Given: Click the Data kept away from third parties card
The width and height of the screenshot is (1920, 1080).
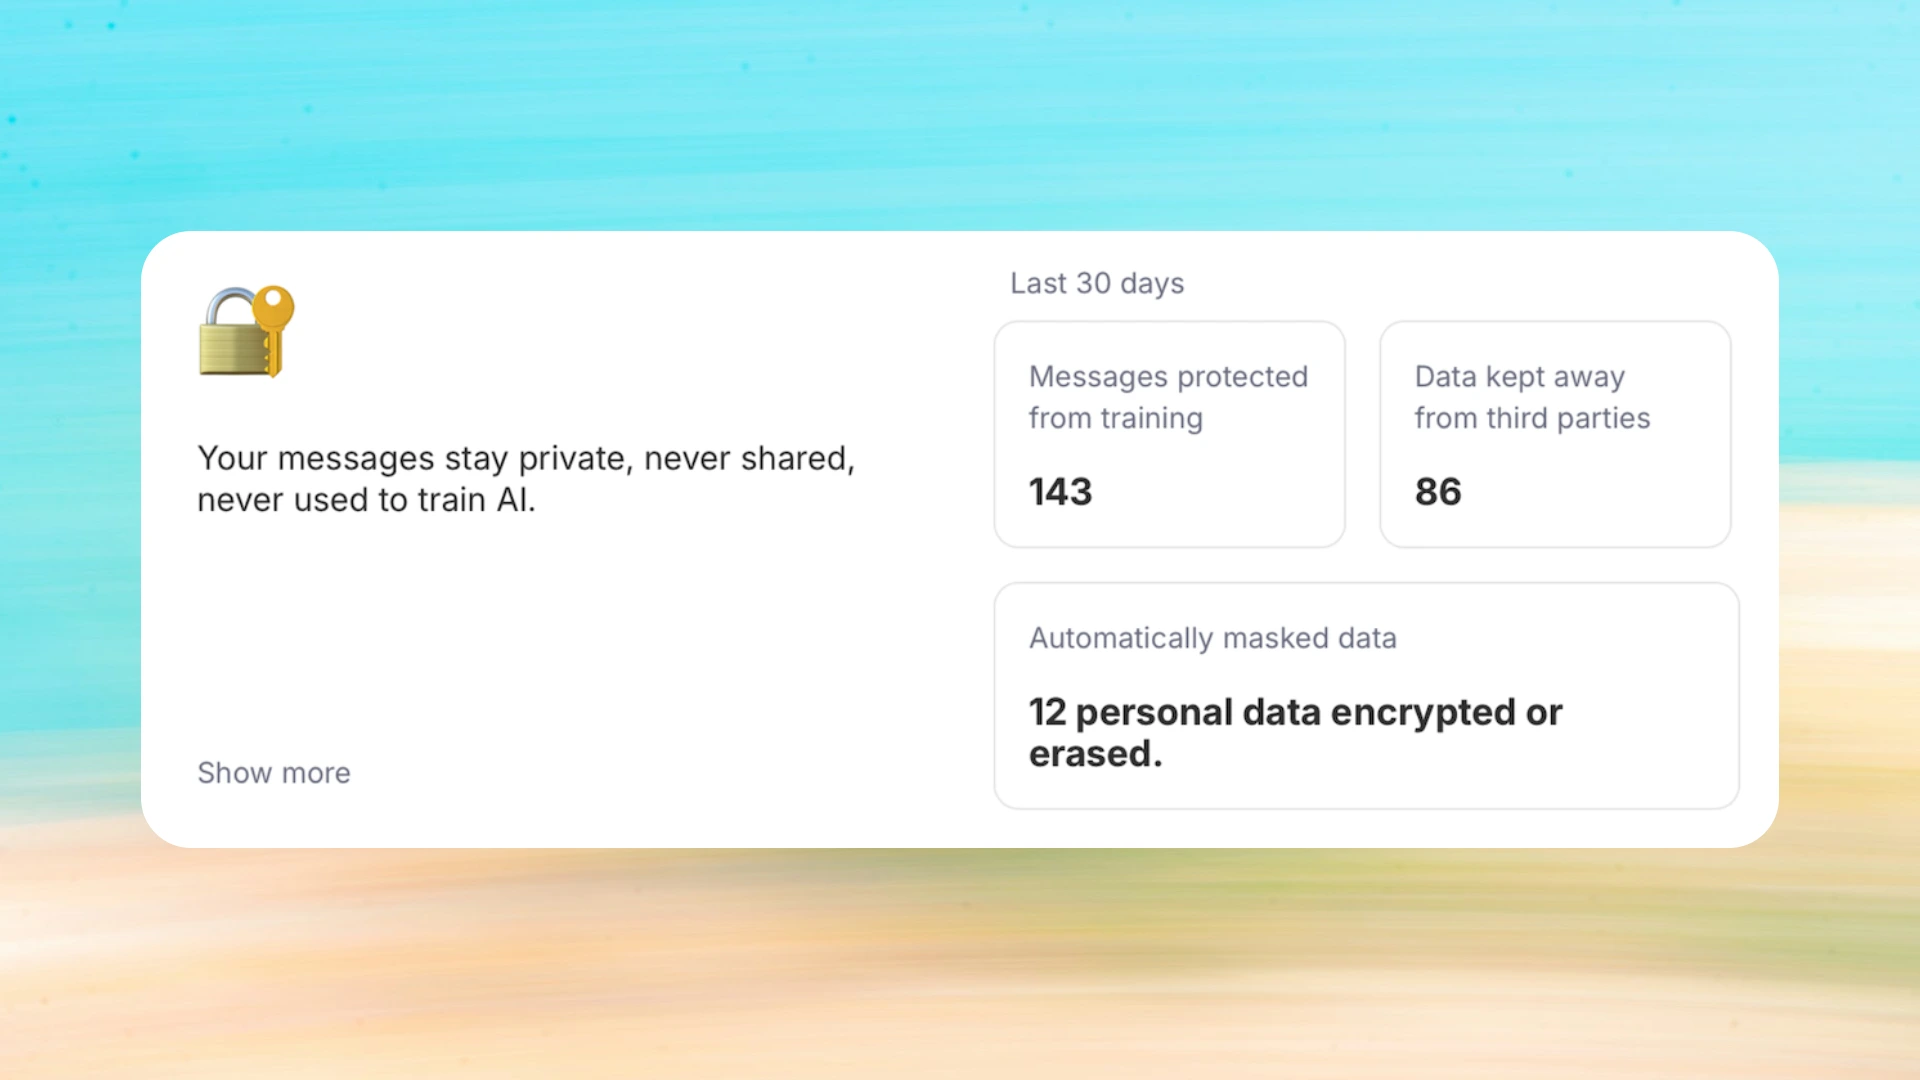Looking at the screenshot, I should click(x=1554, y=434).
